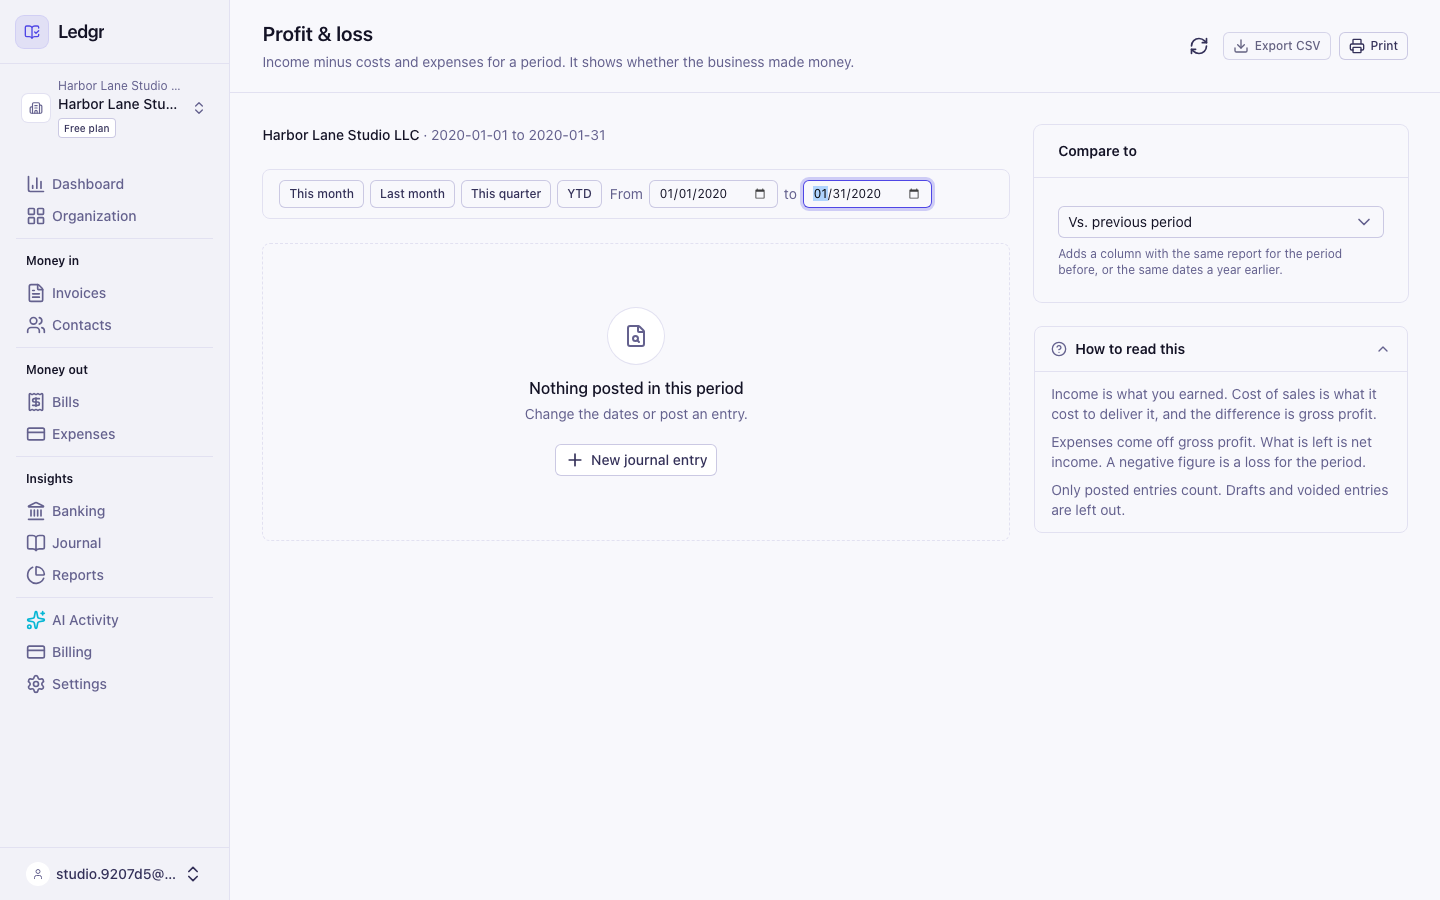Click the Free plan badge
This screenshot has height=900, width=1440.
click(87, 128)
